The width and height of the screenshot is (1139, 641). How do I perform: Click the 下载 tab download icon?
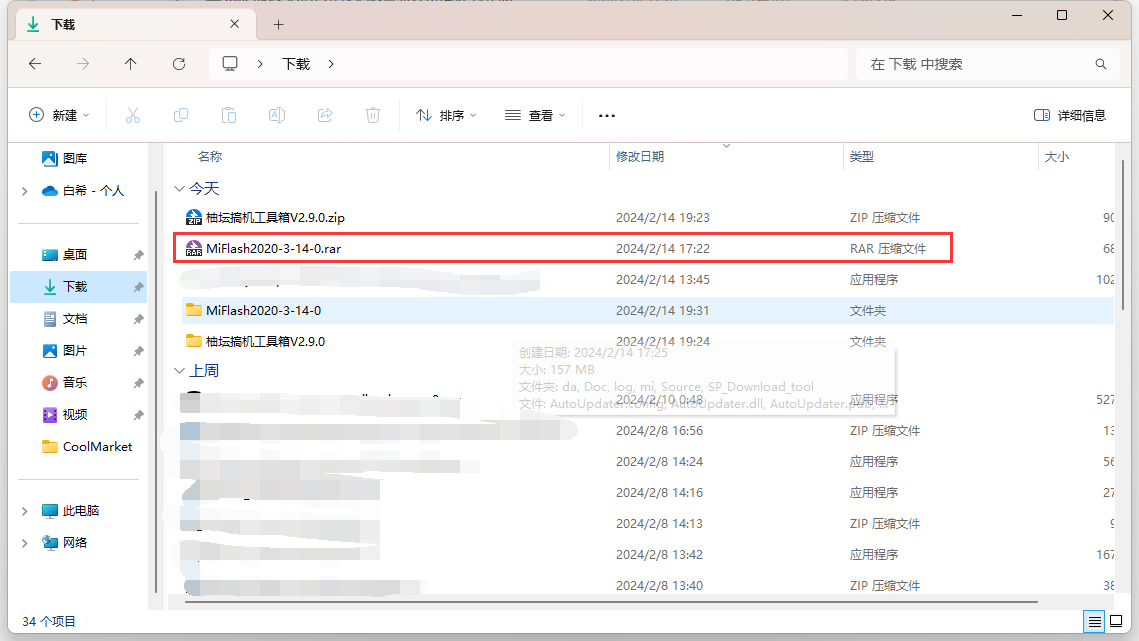coord(33,24)
